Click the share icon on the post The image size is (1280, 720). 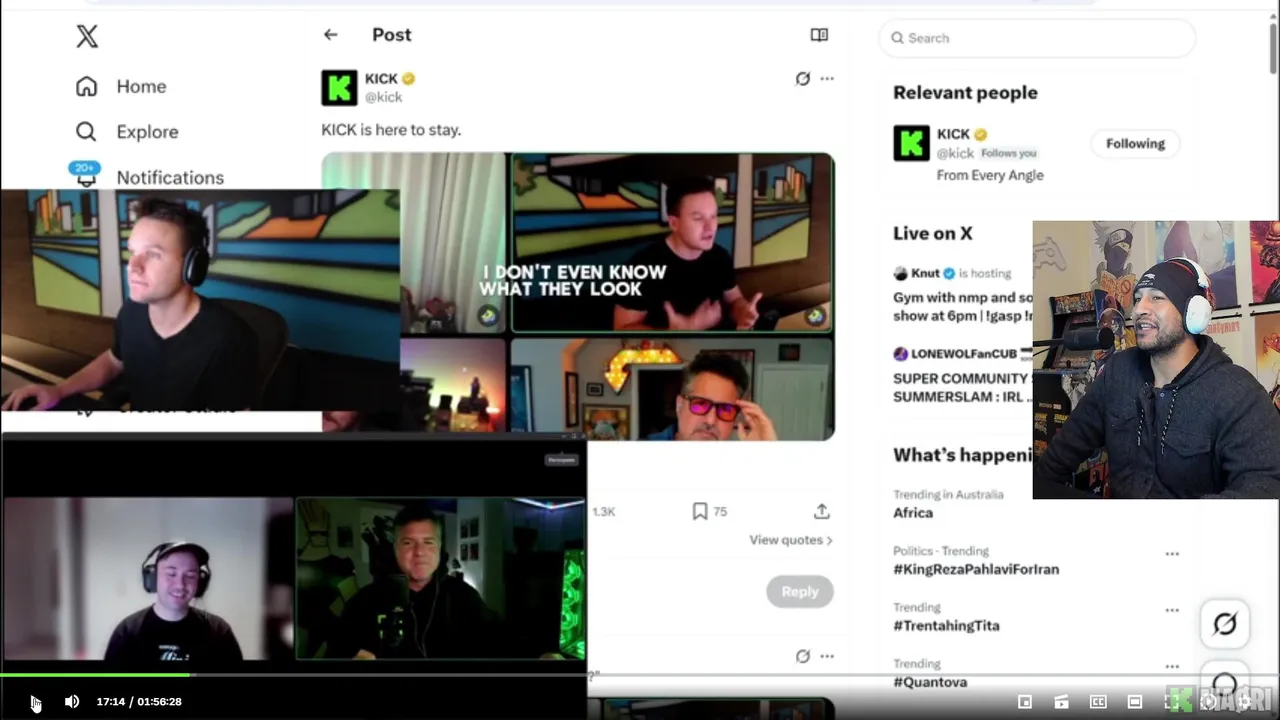[x=822, y=511]
